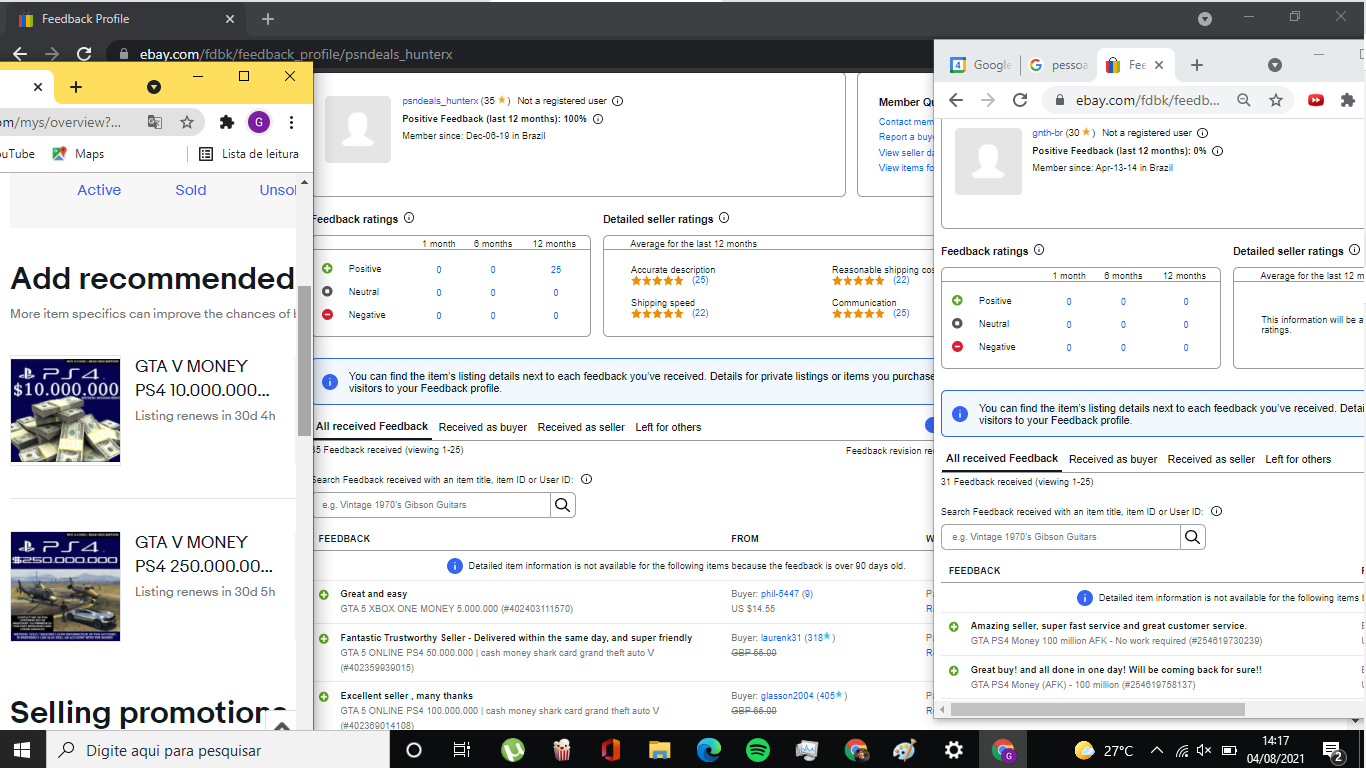The image size is (1366, 768).
Task: Open tab search dropdown in yellow Chrome window
Action: coord(154,87)
